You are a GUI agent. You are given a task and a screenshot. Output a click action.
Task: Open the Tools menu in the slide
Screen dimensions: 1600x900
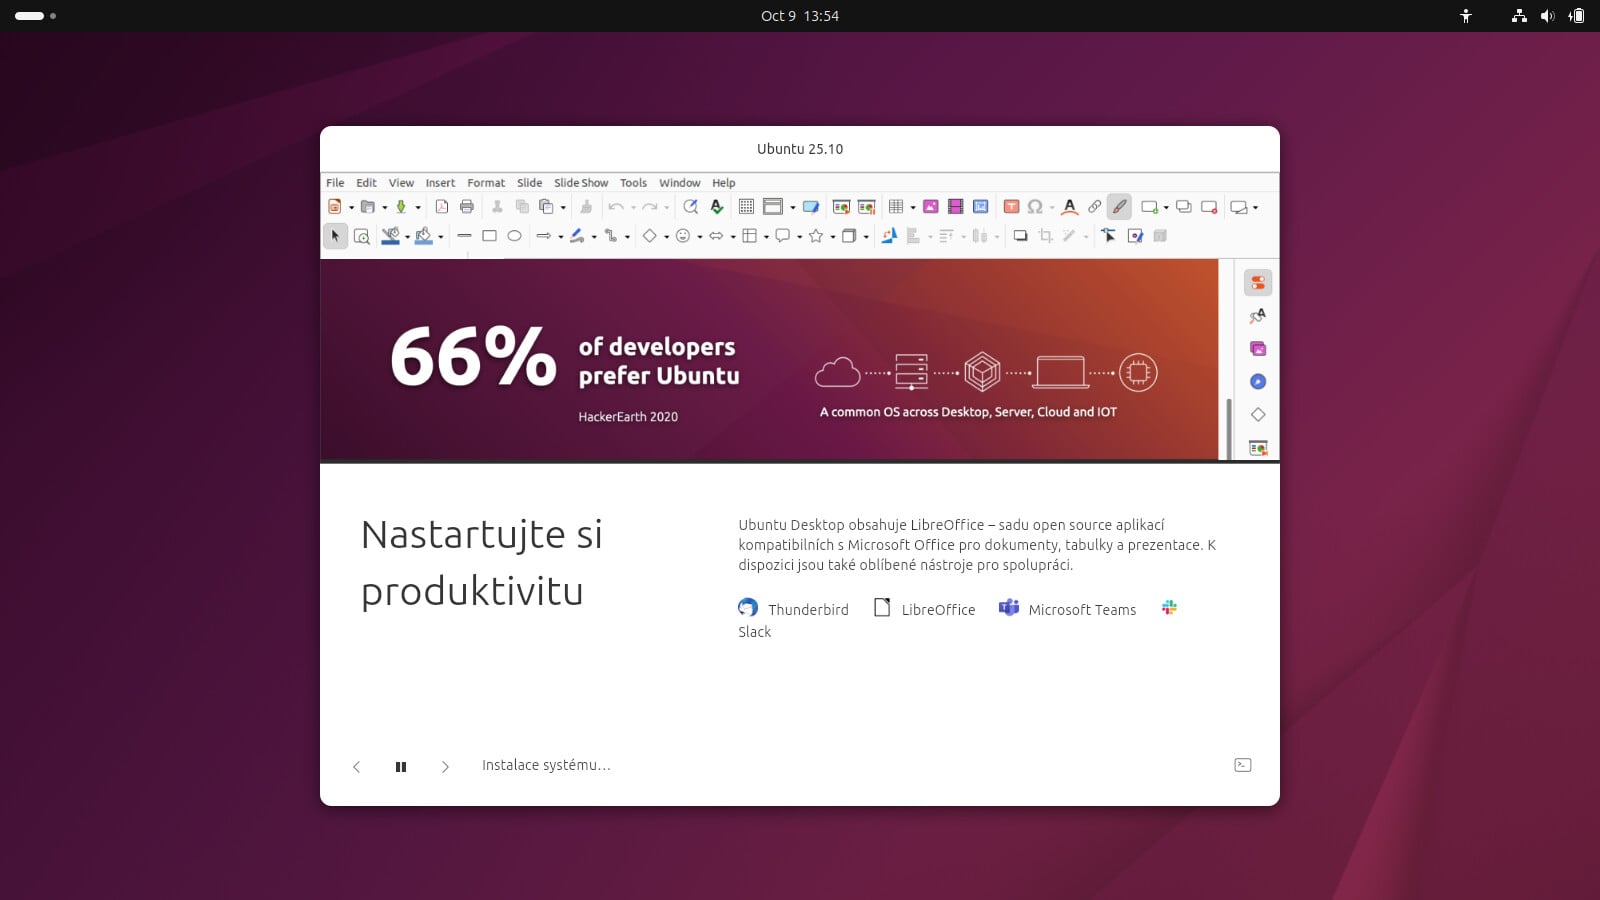(x=633, y=183)
